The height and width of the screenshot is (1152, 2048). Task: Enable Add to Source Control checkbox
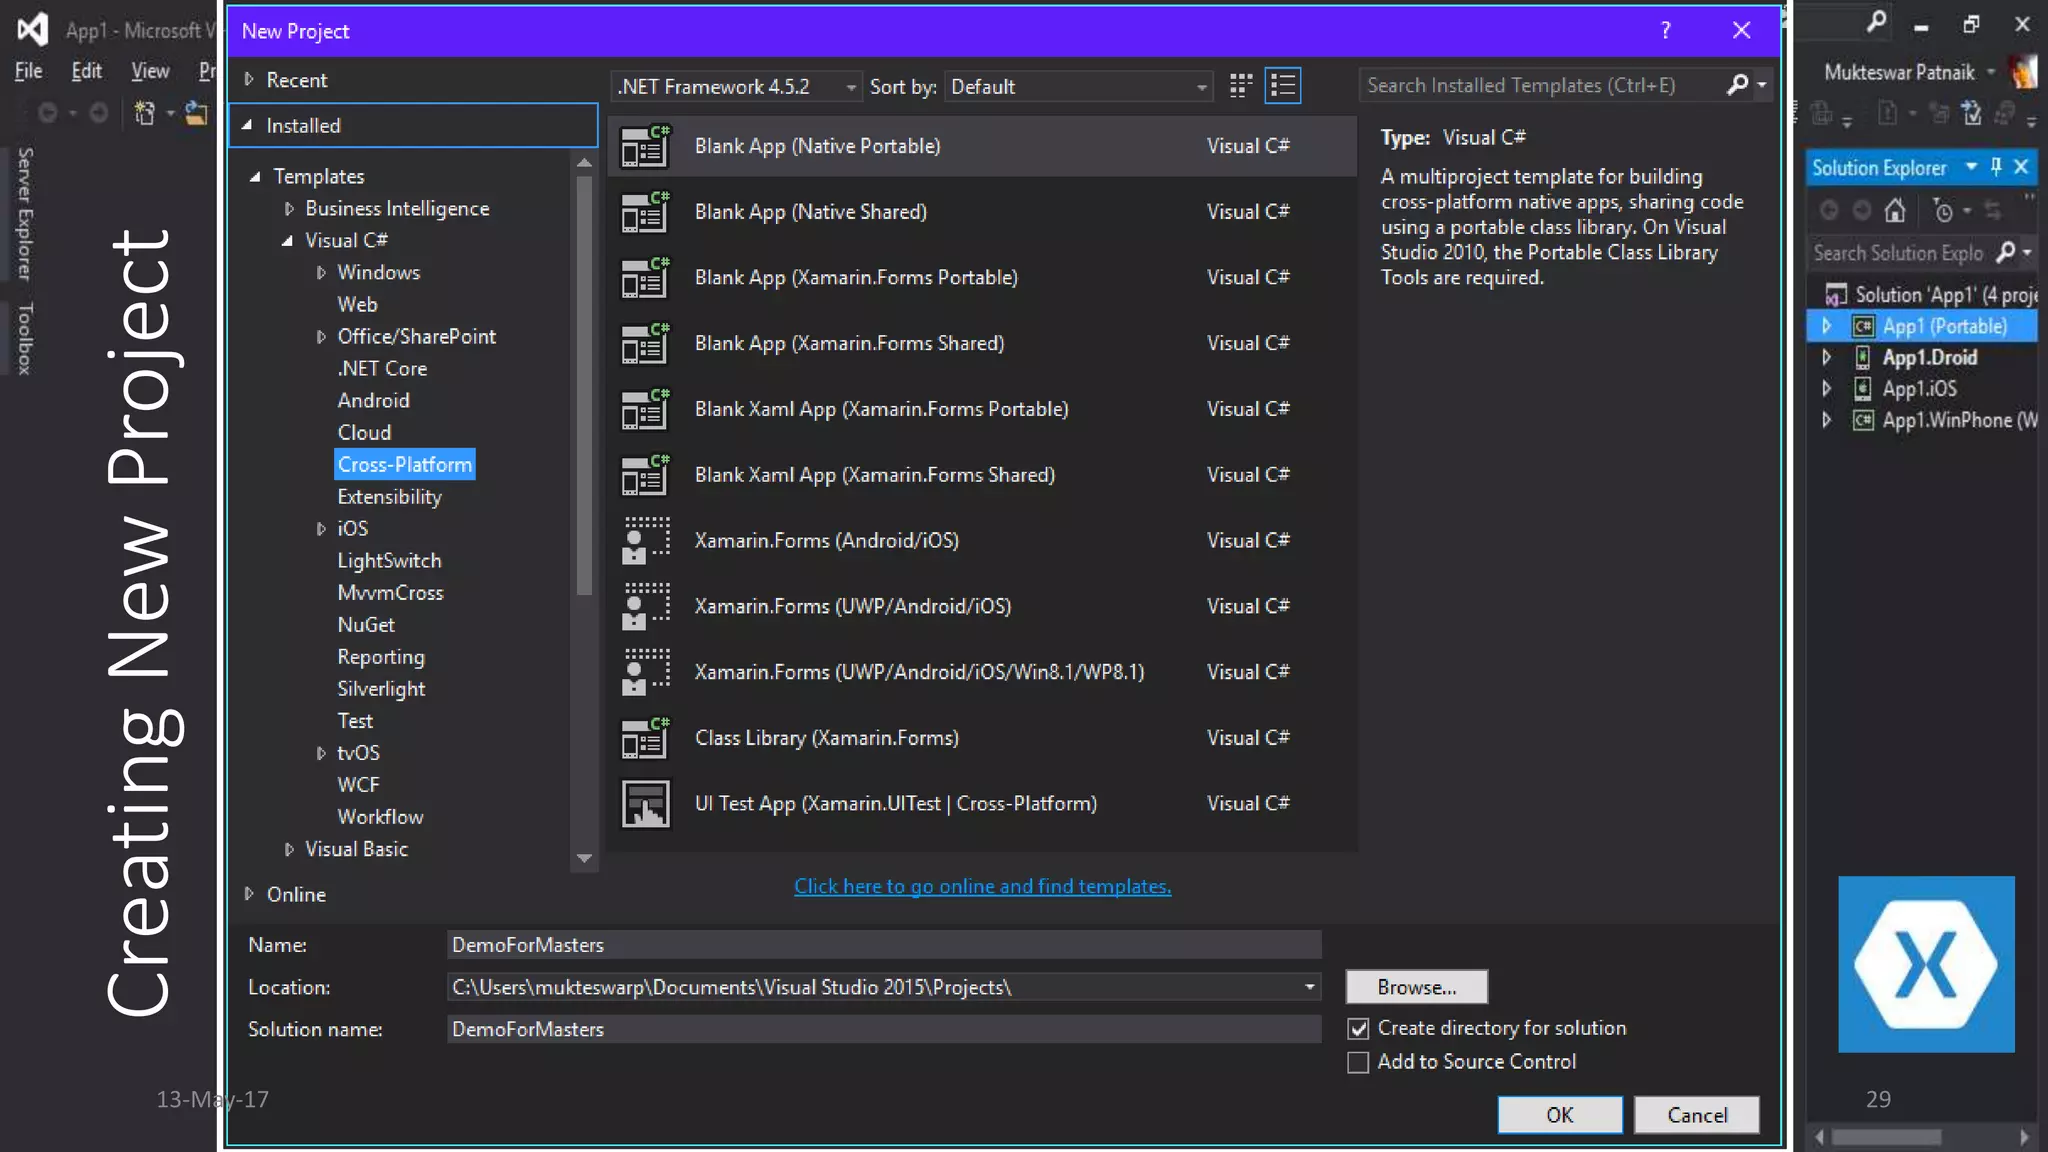(1358, 1062)
